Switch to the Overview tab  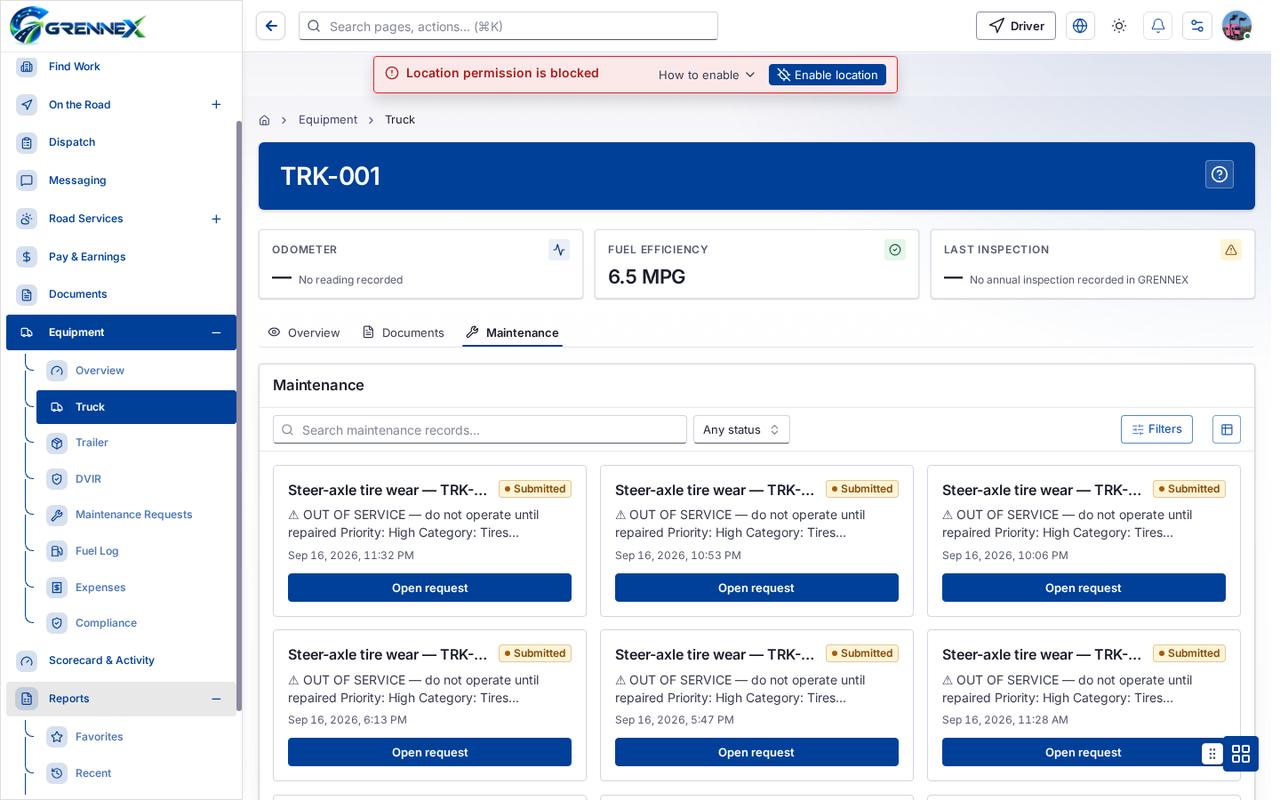coord(304,333)
